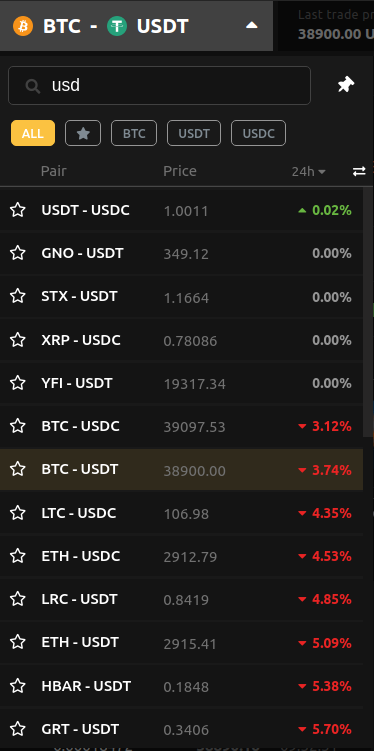Click the Bitcoin logo in the header

tap(23, 25)
